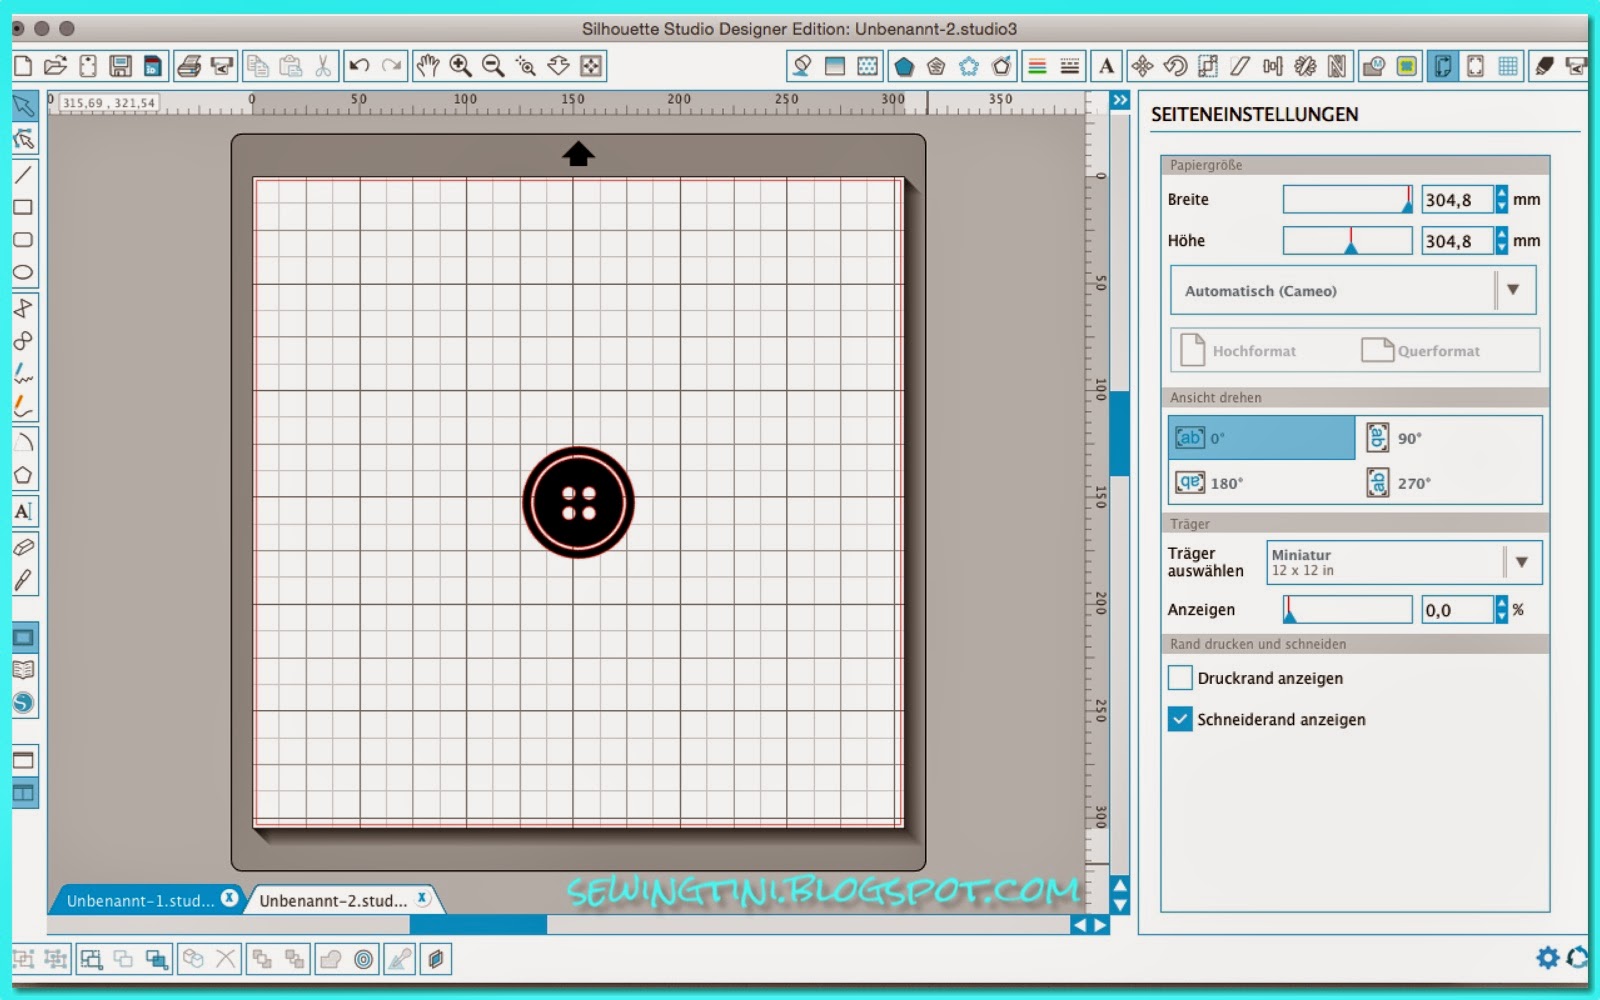Save the document with the floppy disk icon
Viewport: 1600px width, 1000px height.
(x=121, y=66)
